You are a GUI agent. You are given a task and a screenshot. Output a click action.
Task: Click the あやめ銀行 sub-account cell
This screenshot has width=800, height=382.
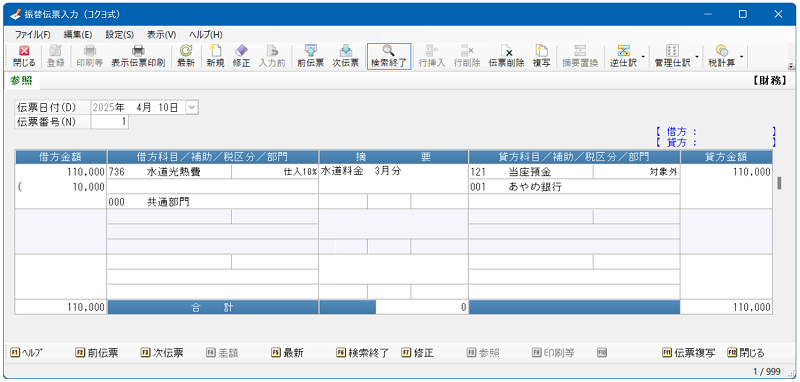click(574, 187)
